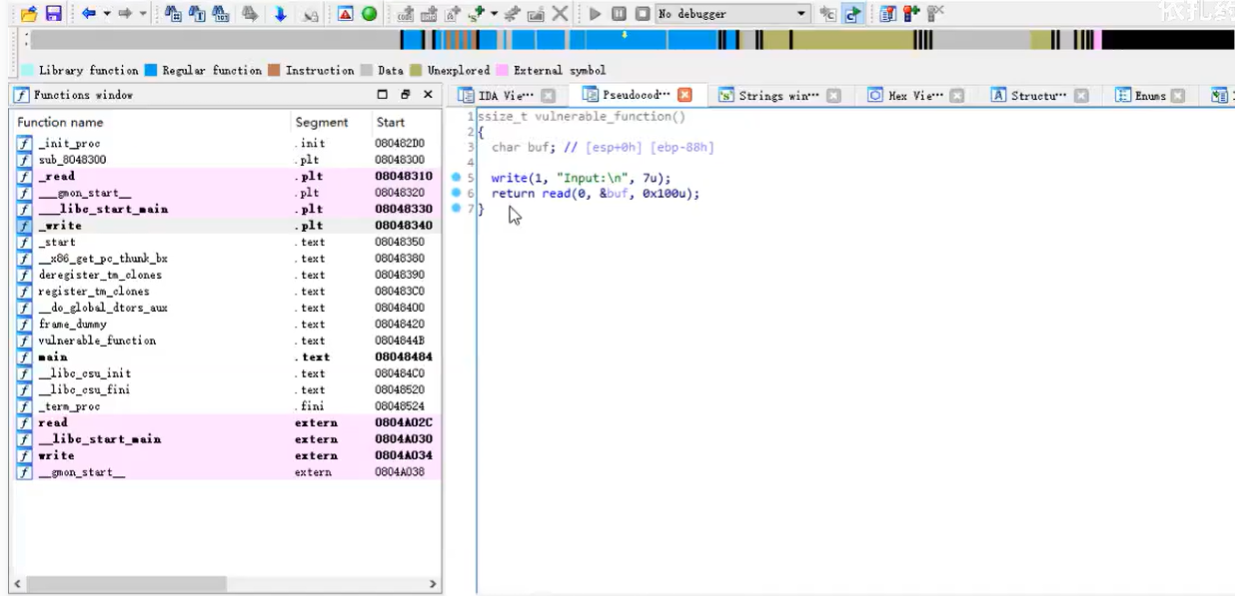
Task: Sort by the Start column header
Action: pyautogui.click(x=405, y=122)
